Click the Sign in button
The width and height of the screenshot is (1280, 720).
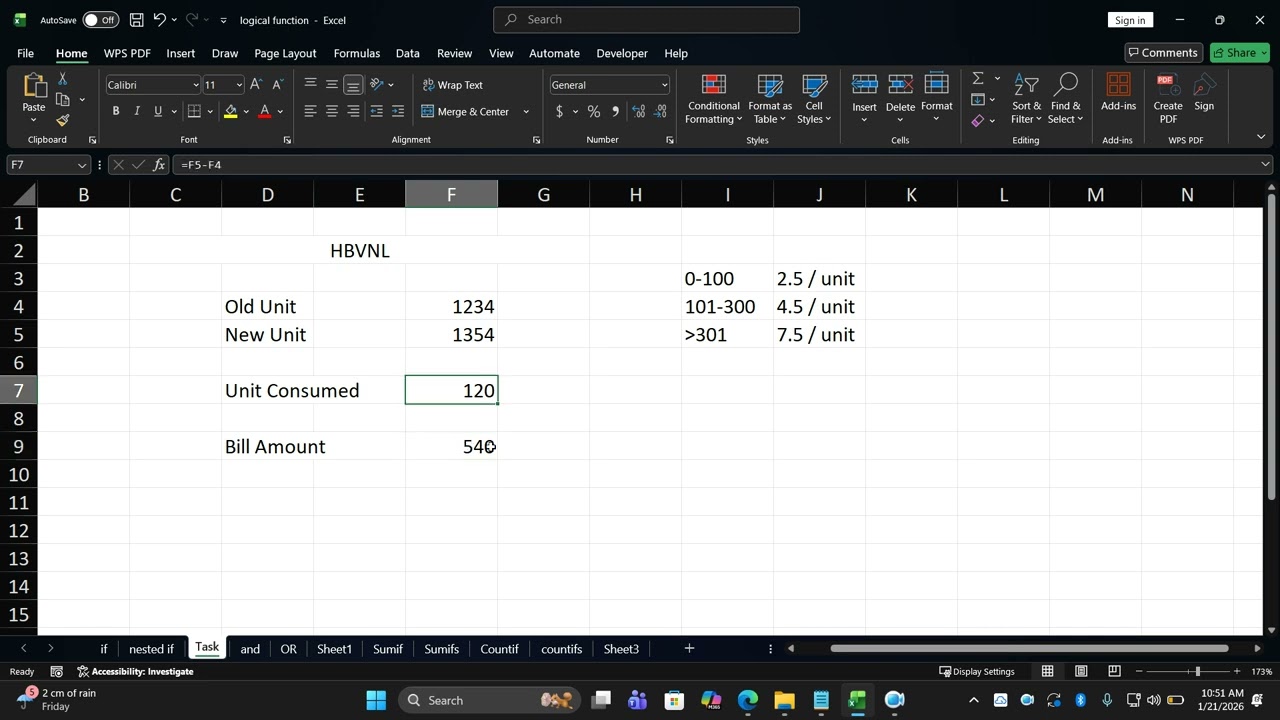(1130, 20)
